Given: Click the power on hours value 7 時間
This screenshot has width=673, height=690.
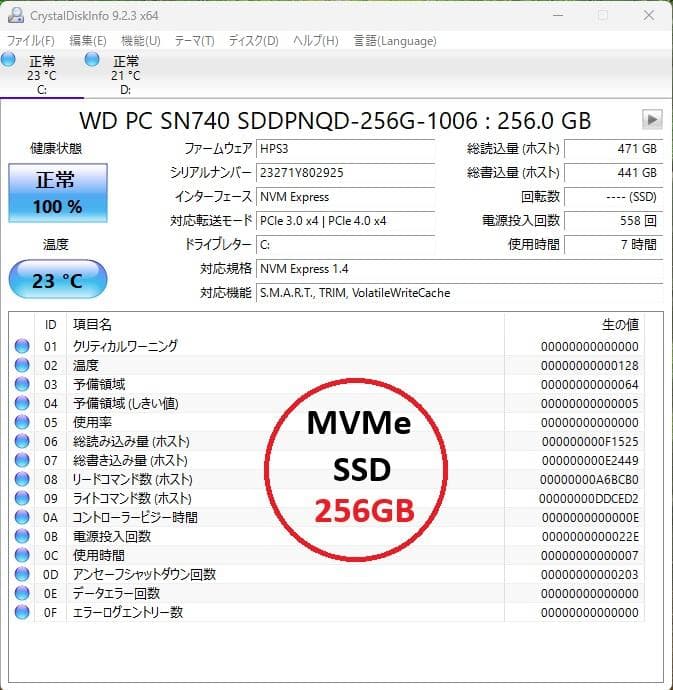Looking at the screenshot, I should tap(613, 245).
